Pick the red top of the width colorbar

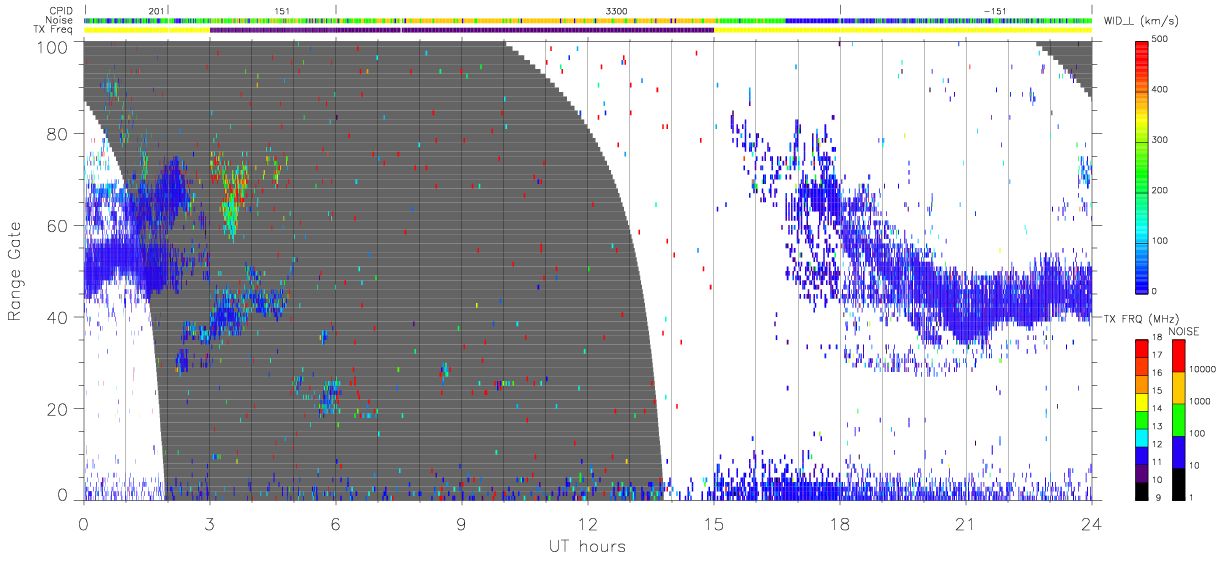(1143, 50)
